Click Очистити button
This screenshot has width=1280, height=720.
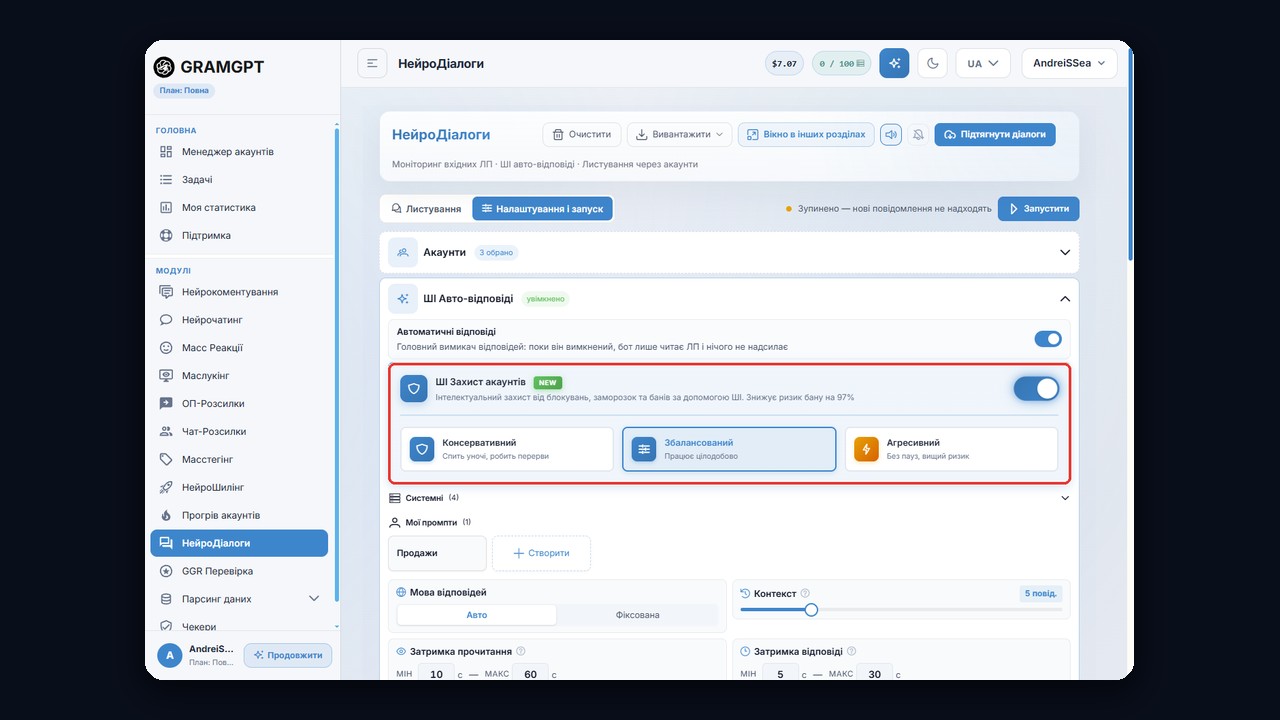(582, 134)
